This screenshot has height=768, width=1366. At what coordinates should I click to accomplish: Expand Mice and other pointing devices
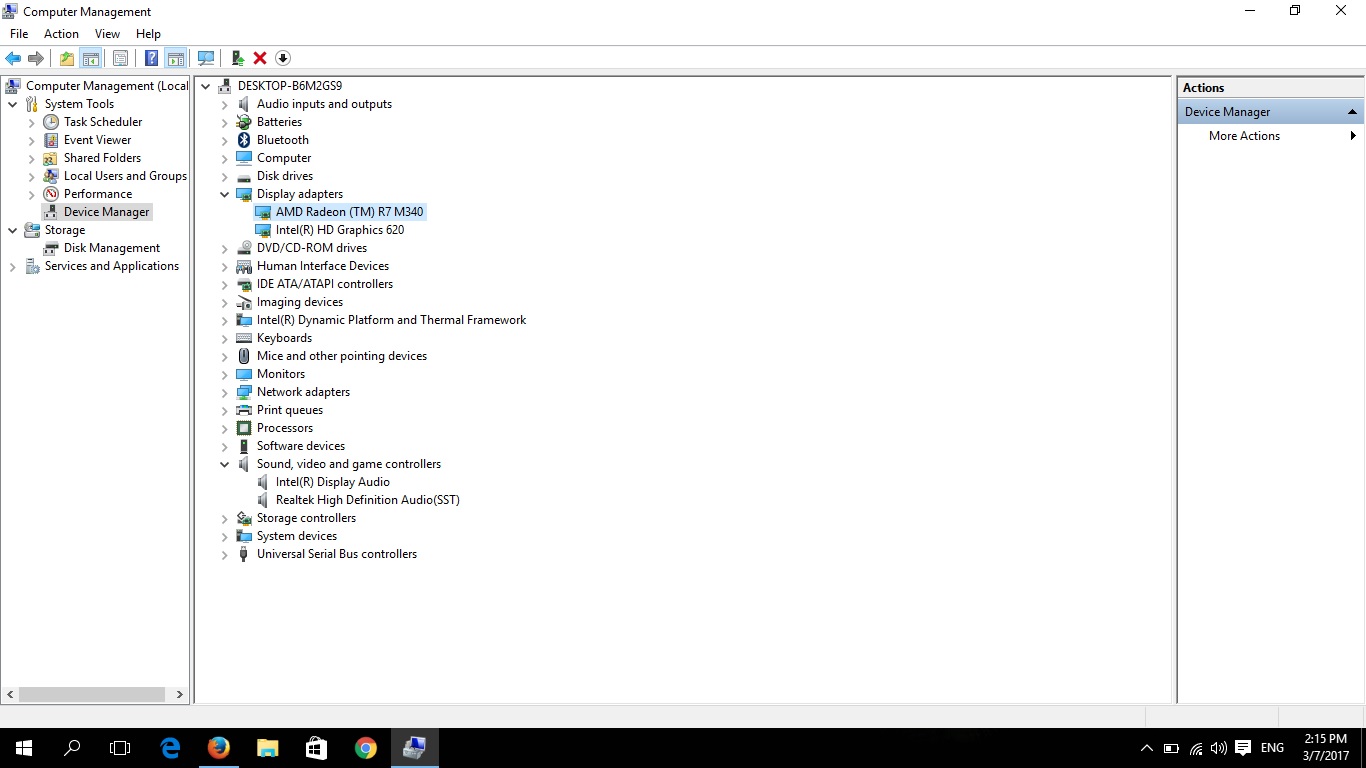(225, 356)
